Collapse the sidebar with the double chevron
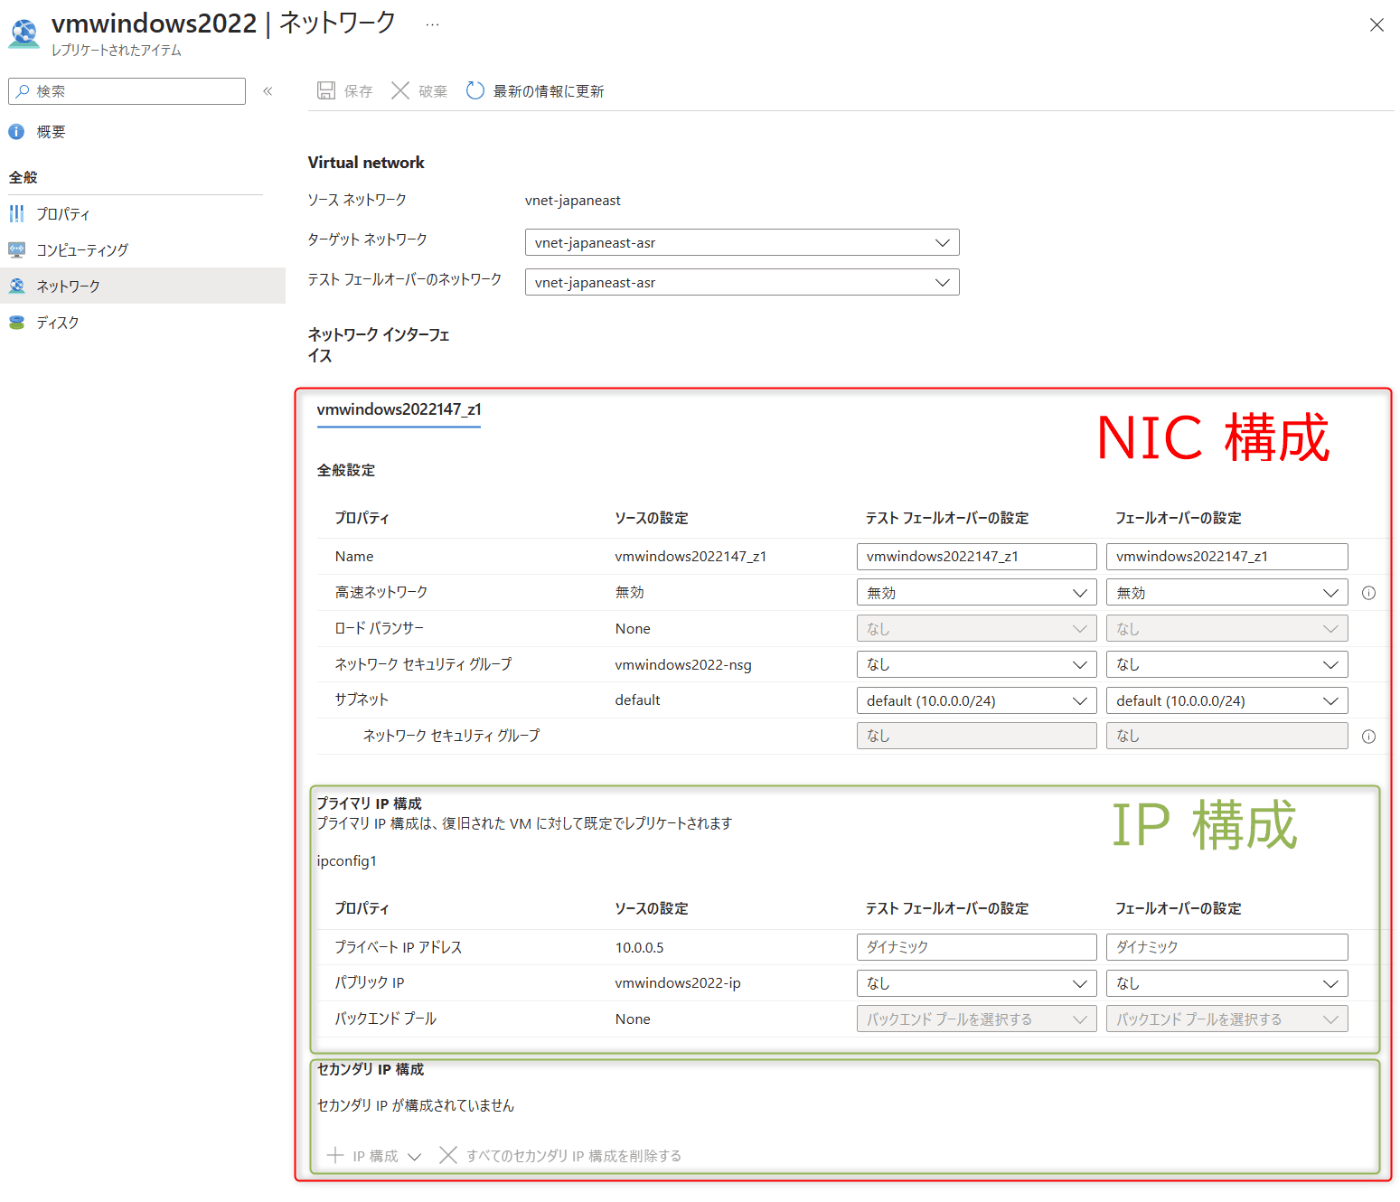 268,91
